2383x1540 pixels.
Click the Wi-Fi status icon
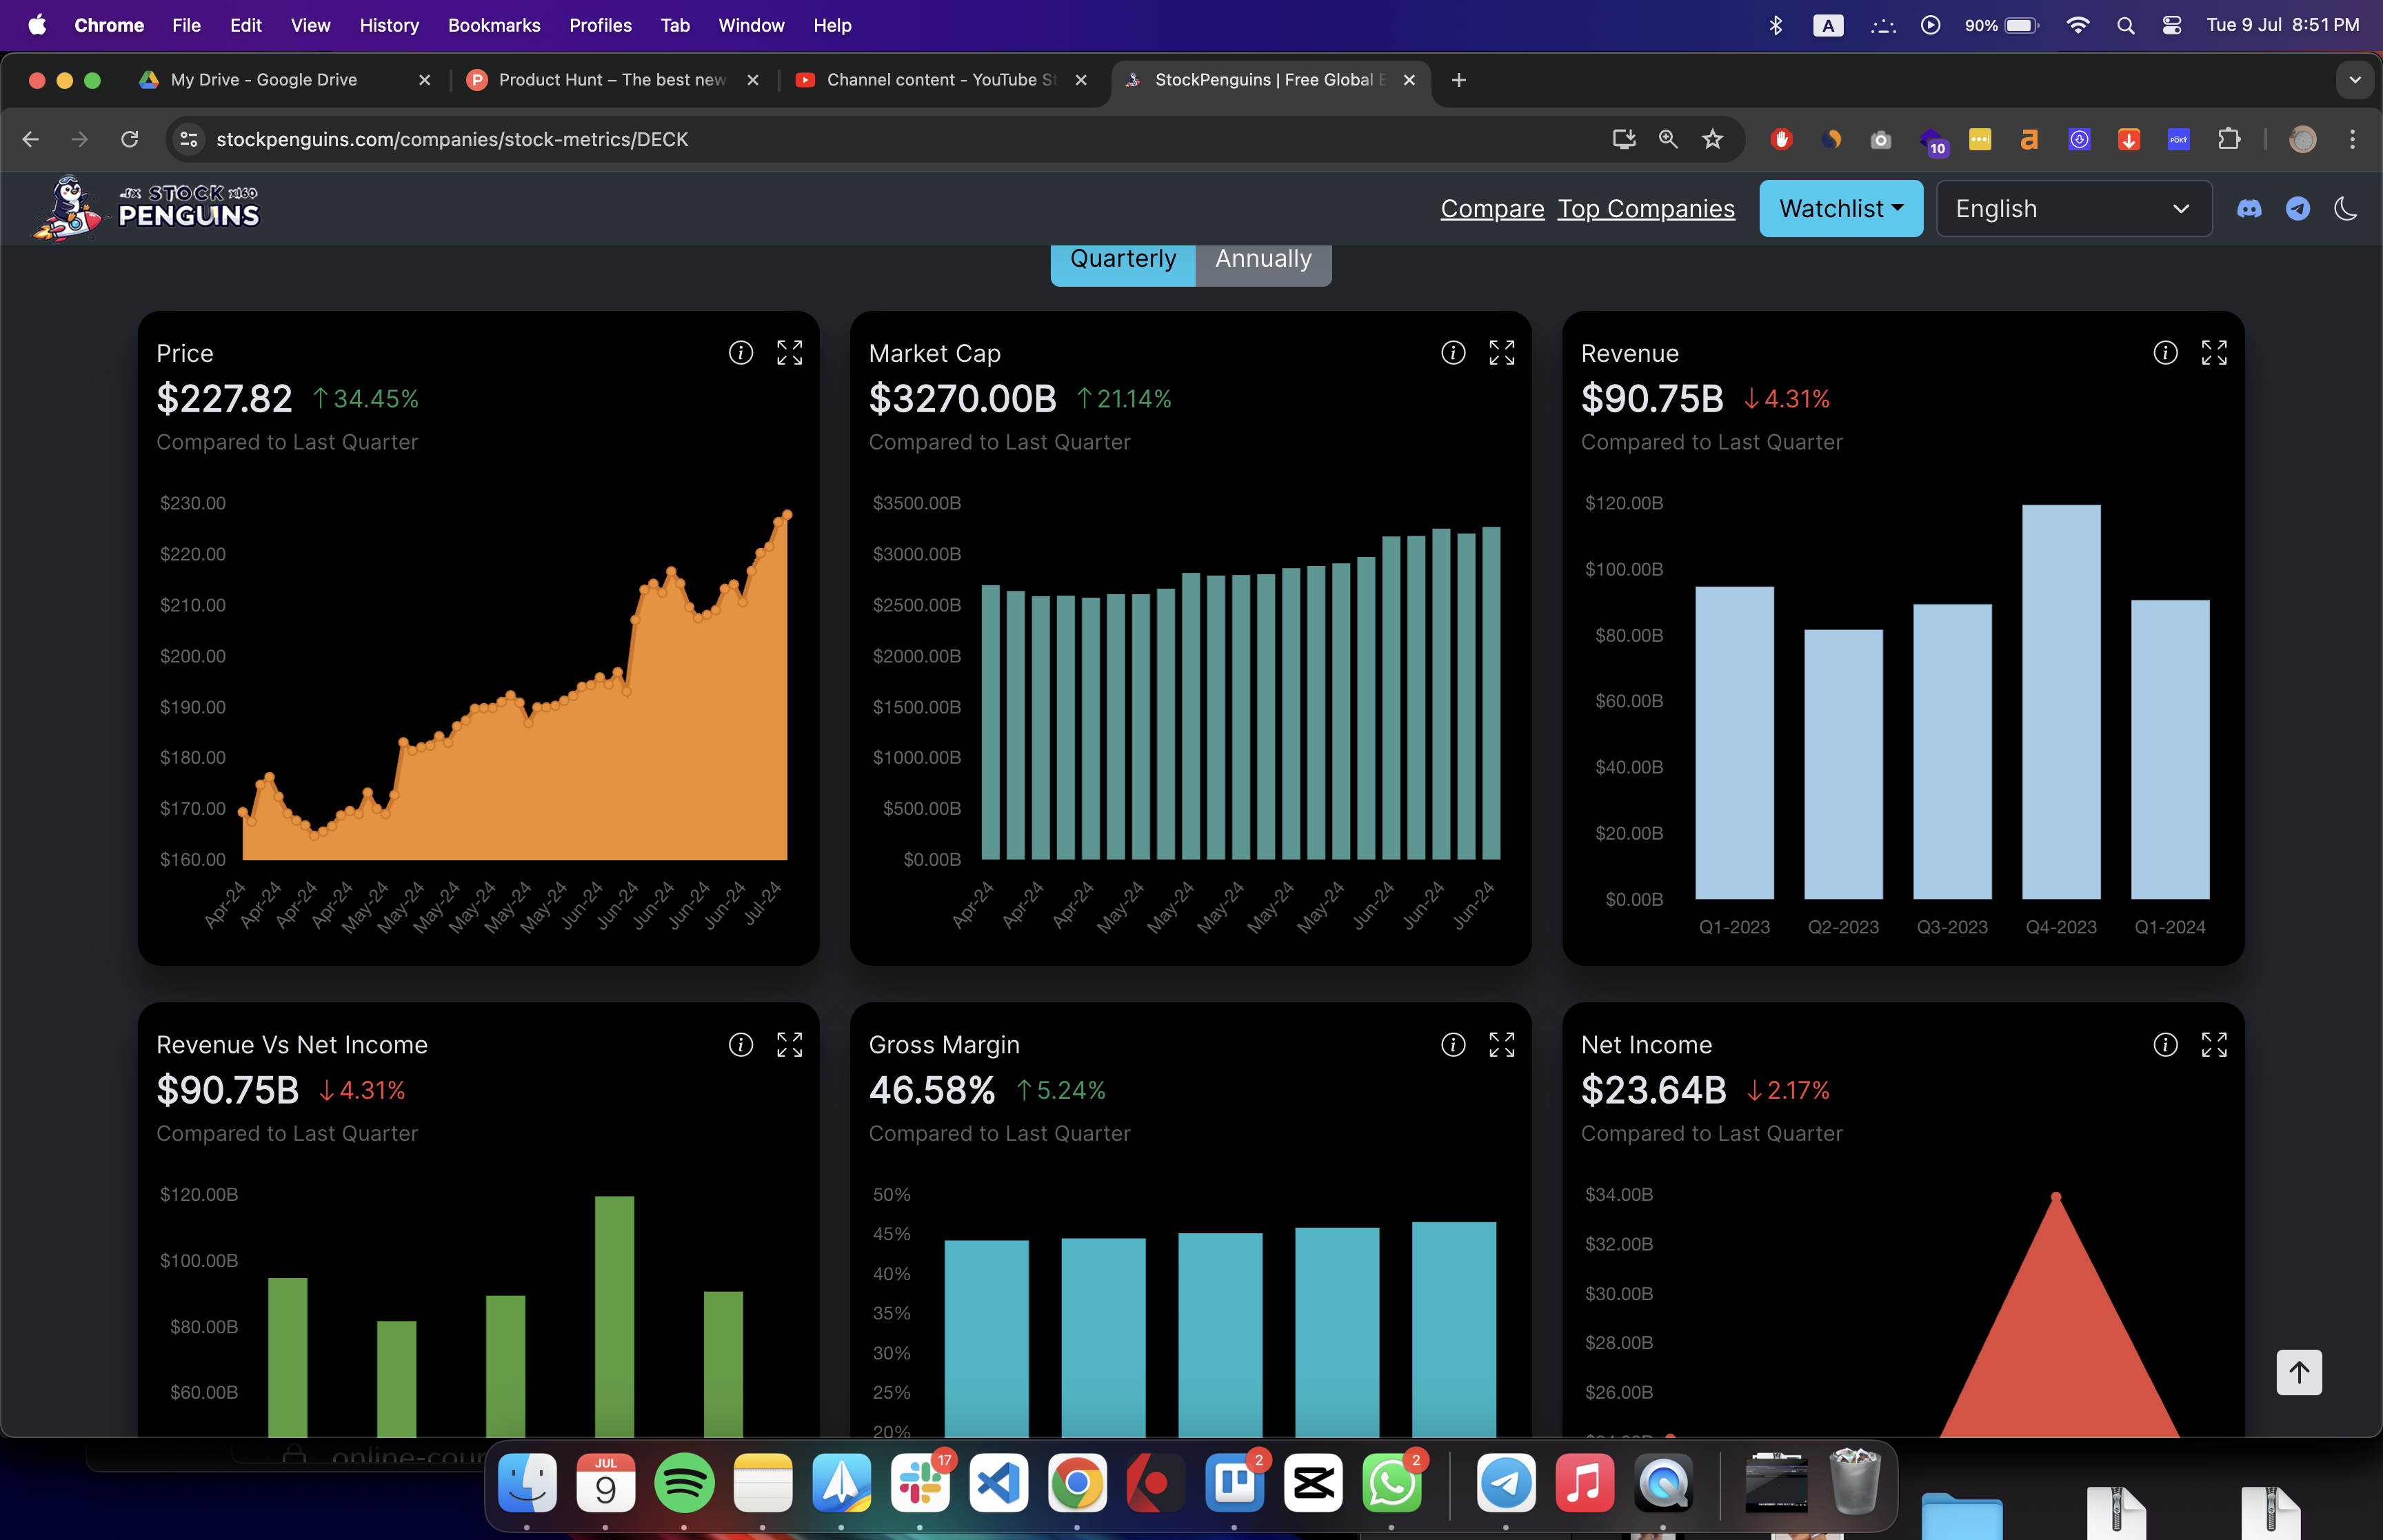click(2077, 25)
